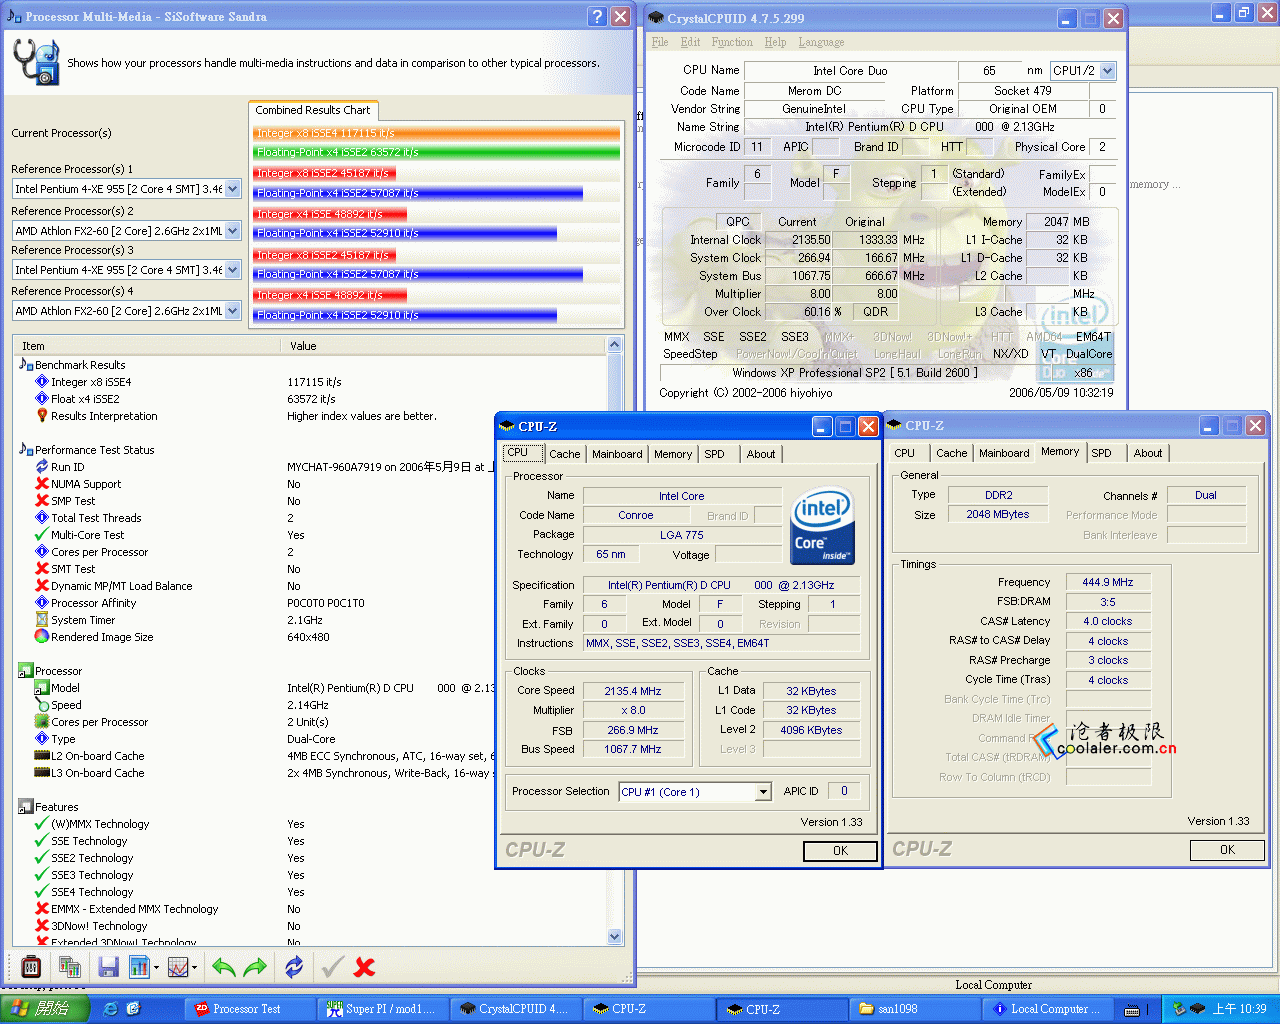
Task: Click the black chip tray icon
Action: tap(1197, 1009)
